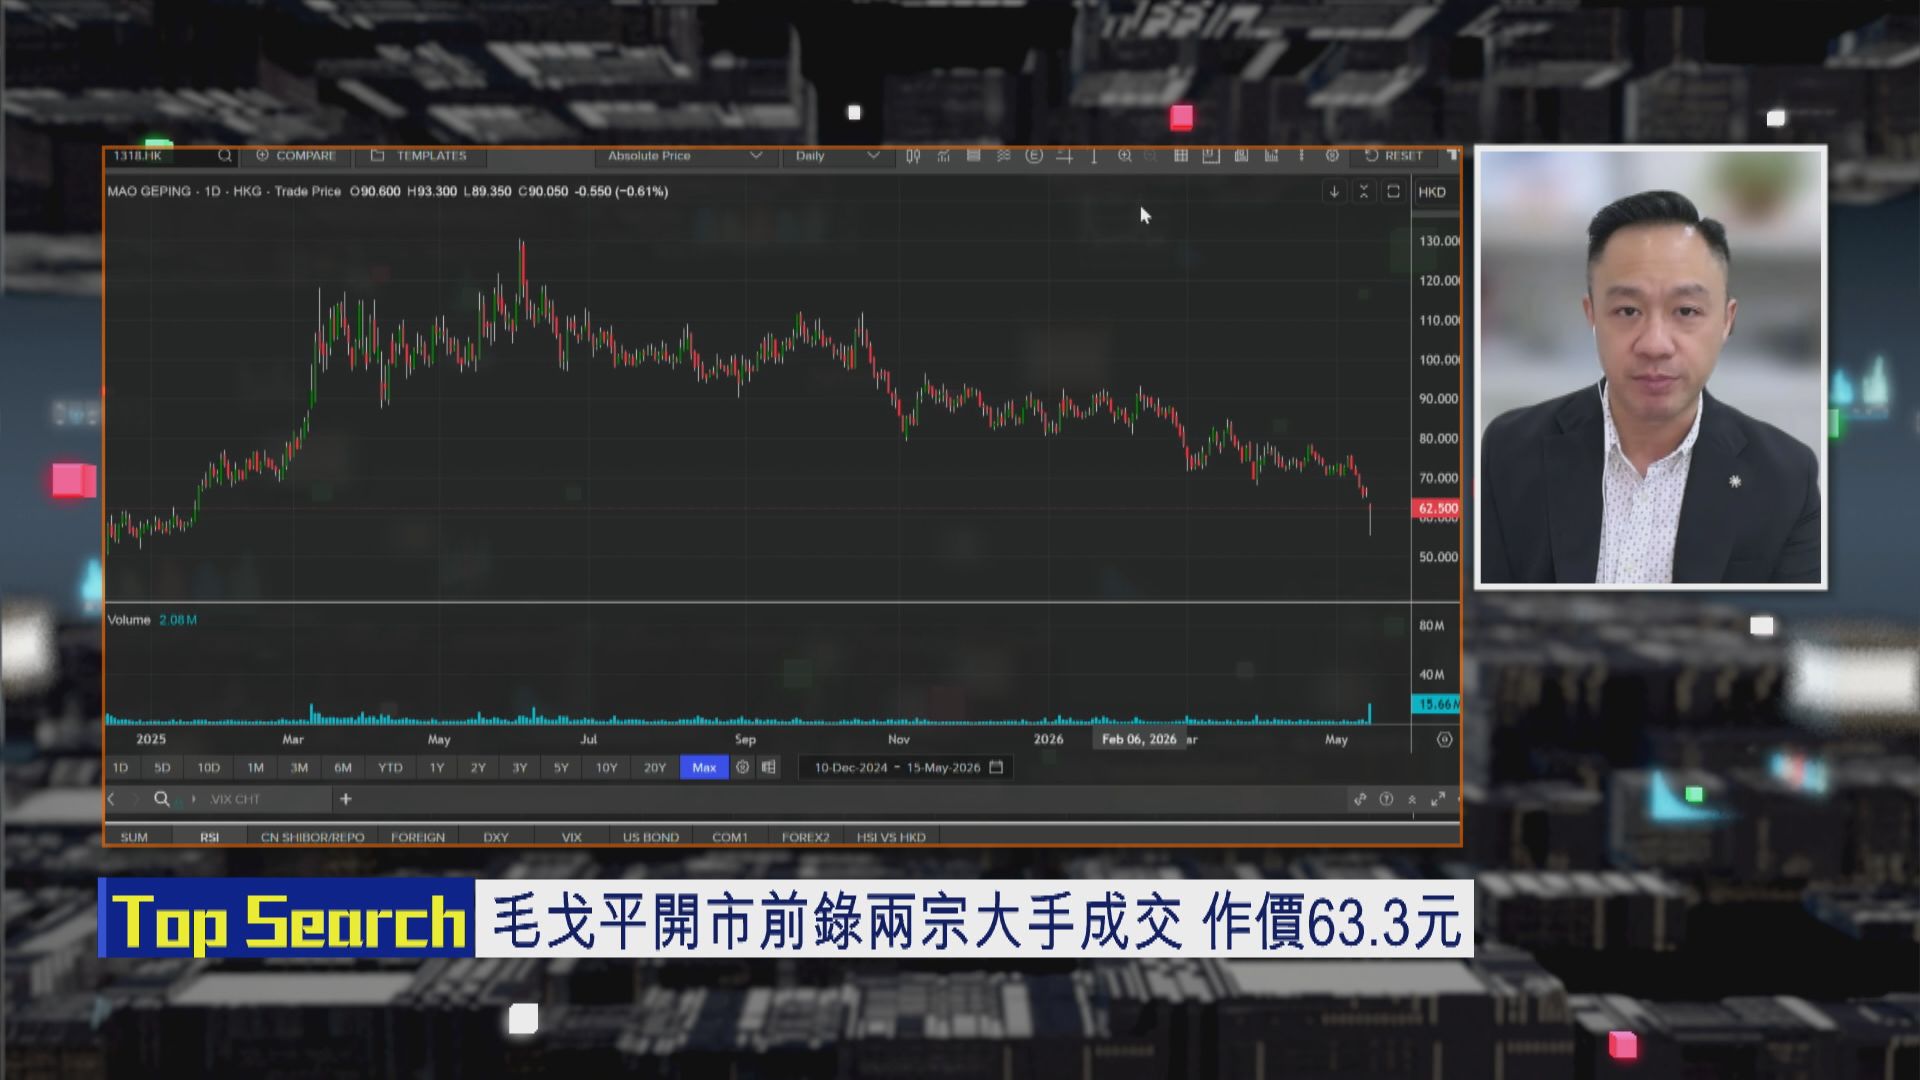The width and height of the screenshot is (1920, 1080).
Task: Open the time axis settings circle icon
Action: (x=1444, y=740)
